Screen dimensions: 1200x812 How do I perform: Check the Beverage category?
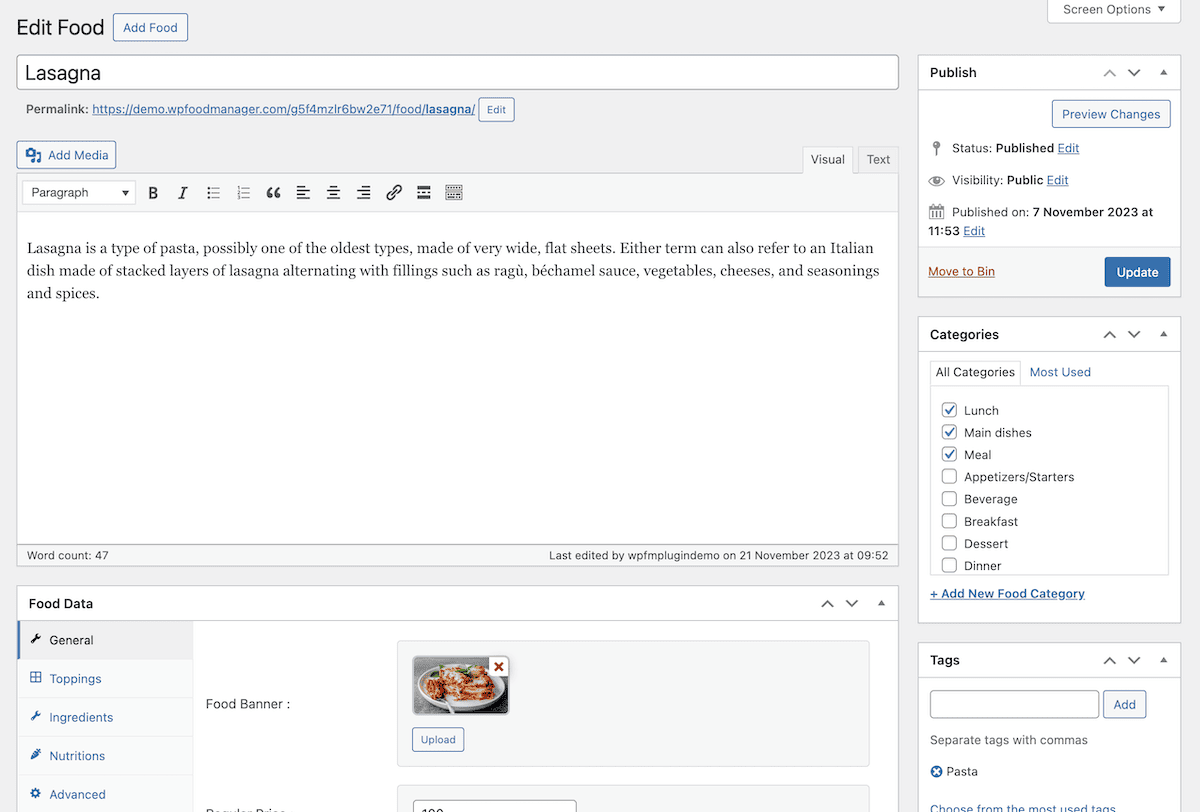tap(949, 498)
